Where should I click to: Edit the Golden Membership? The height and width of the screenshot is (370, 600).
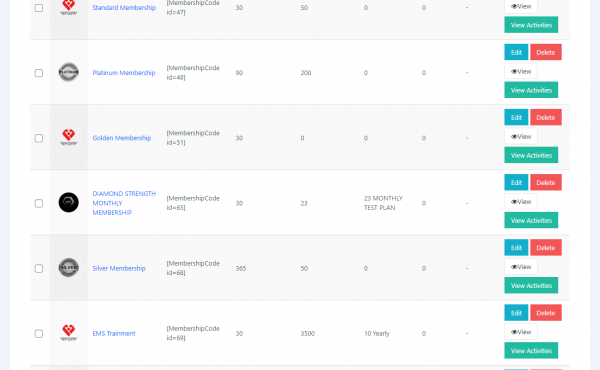pyautogui.click(x=516, y=117)
